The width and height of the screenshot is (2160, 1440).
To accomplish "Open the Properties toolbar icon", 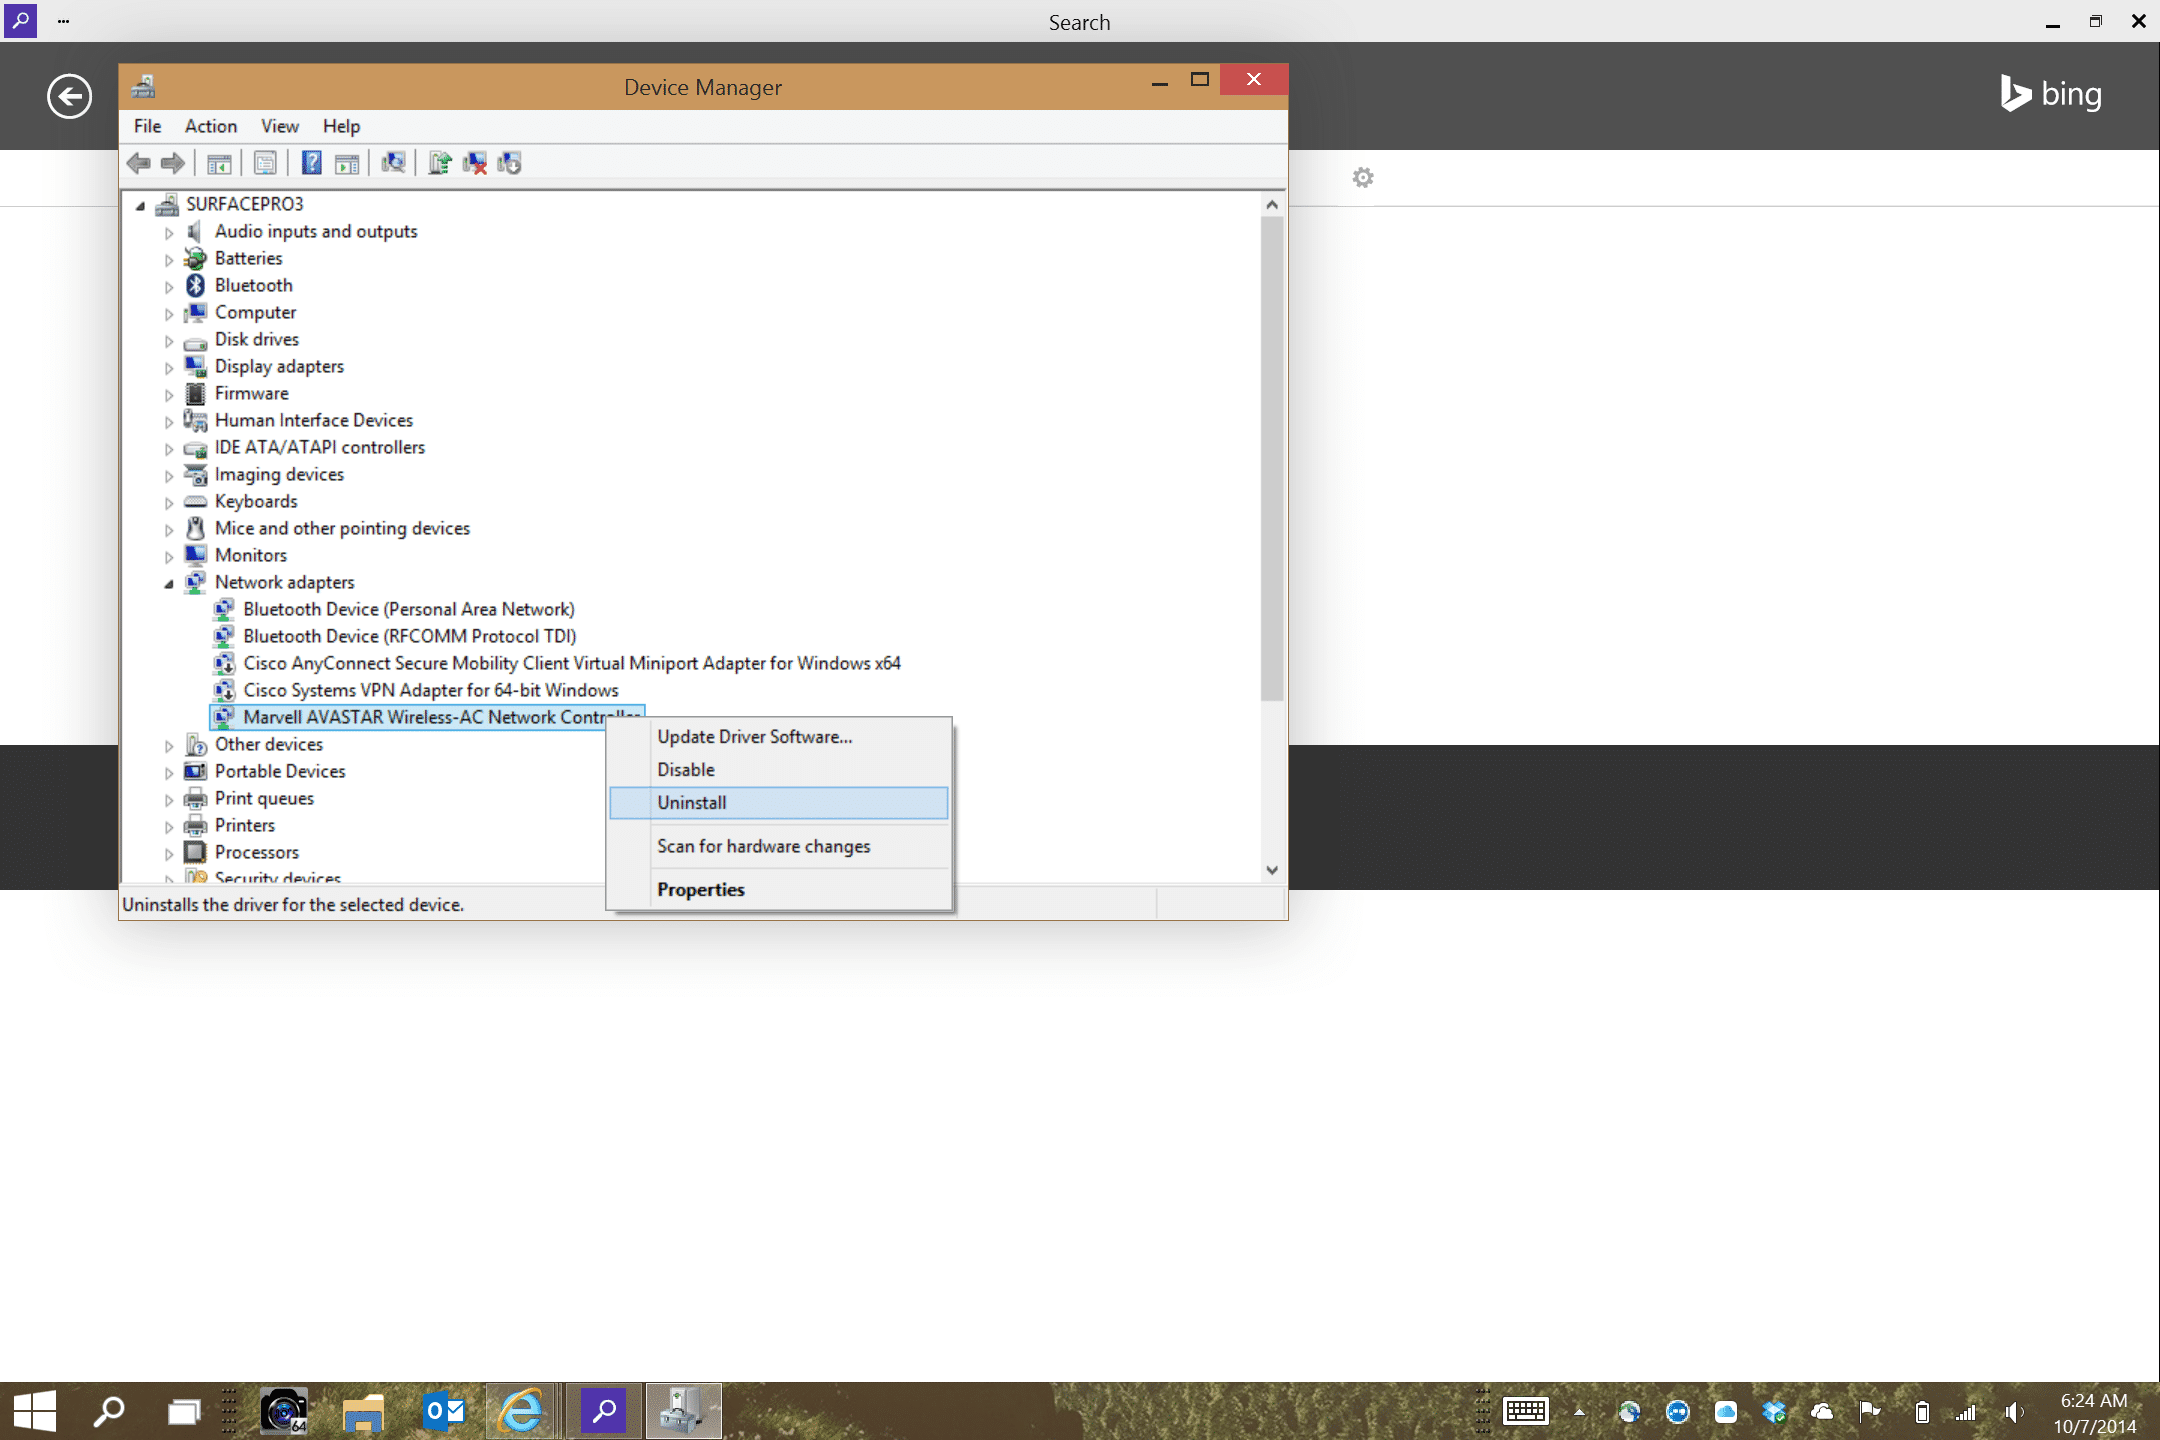I will (x=266, y=163).
